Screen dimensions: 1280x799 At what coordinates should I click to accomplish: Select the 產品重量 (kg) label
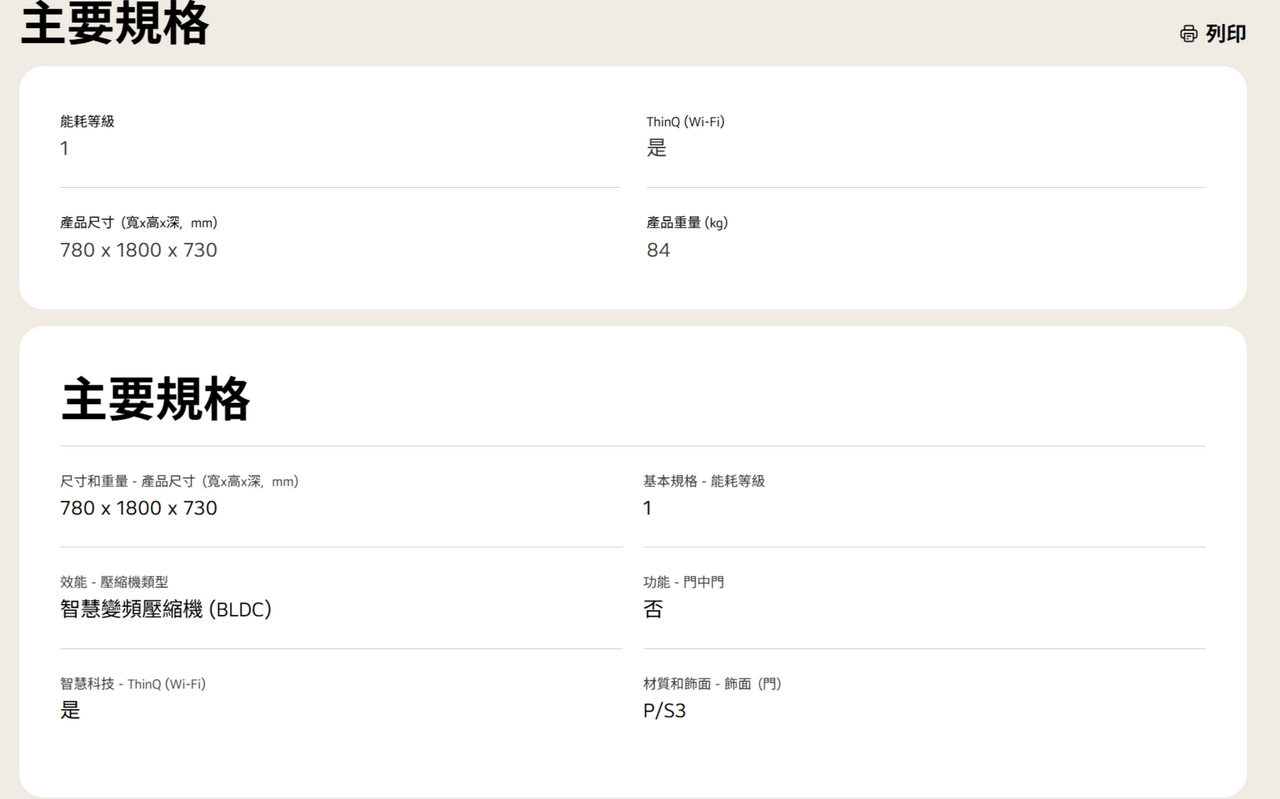point(687,223)
